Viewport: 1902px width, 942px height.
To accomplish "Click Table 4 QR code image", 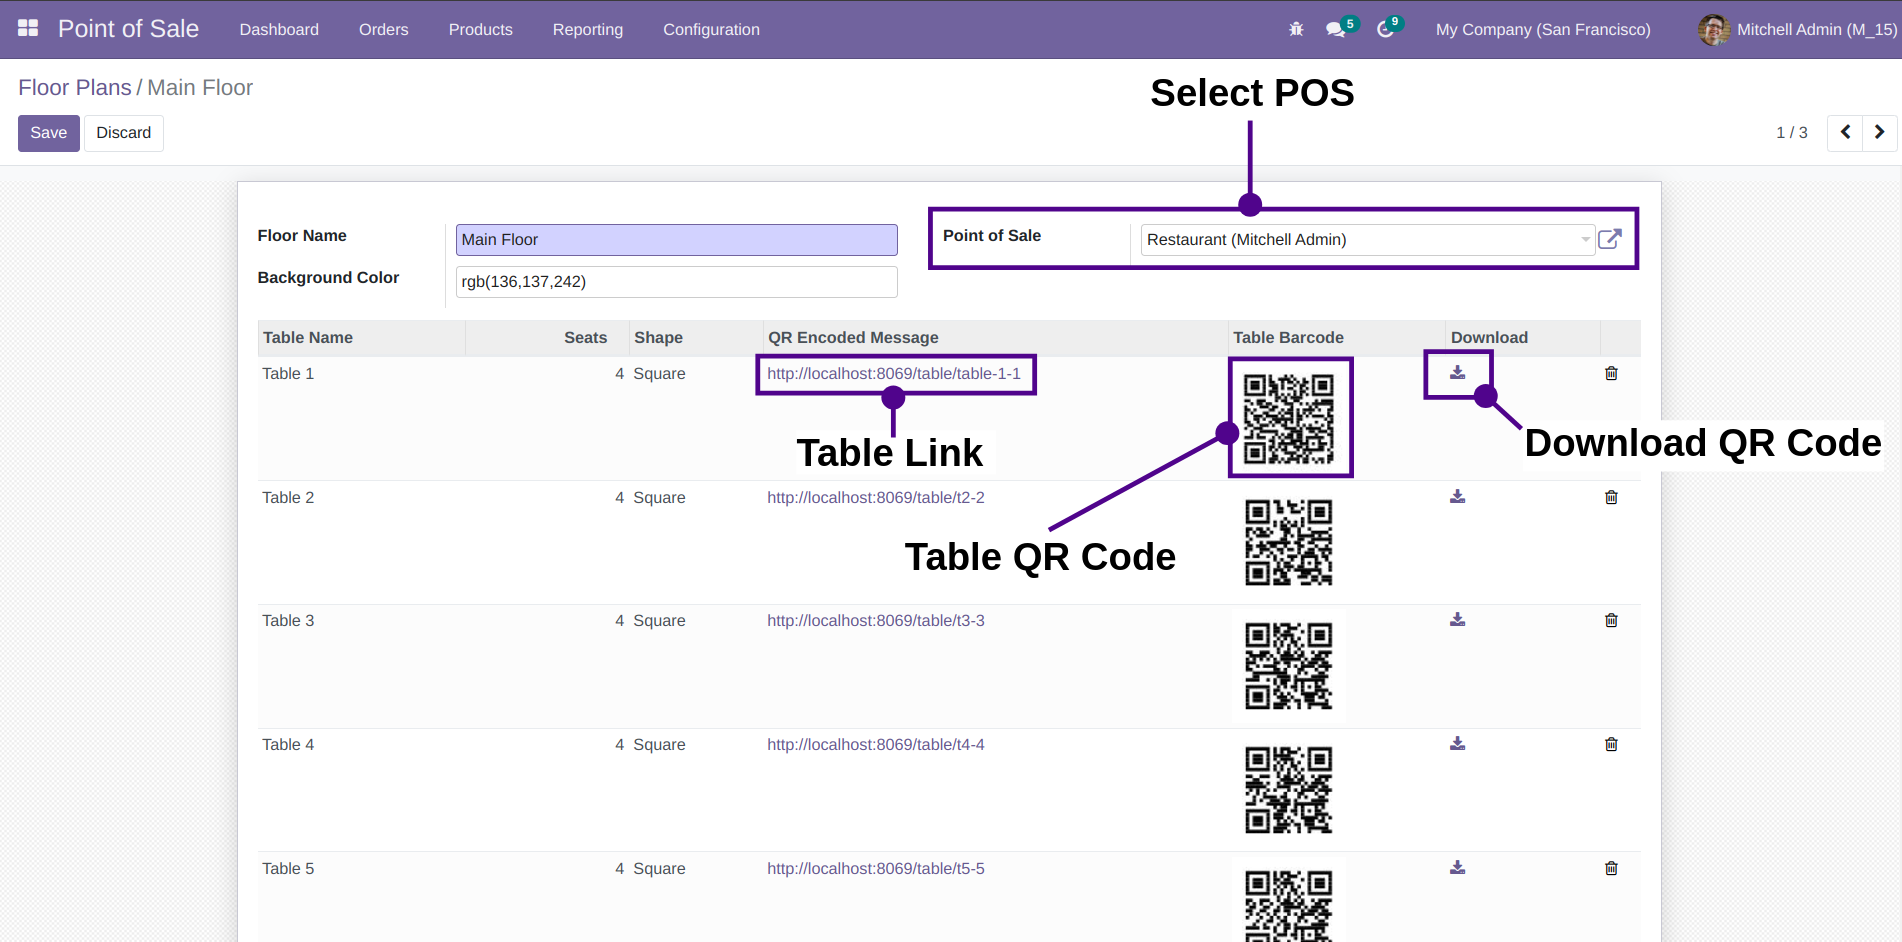I will click(x=1289, y=789).
